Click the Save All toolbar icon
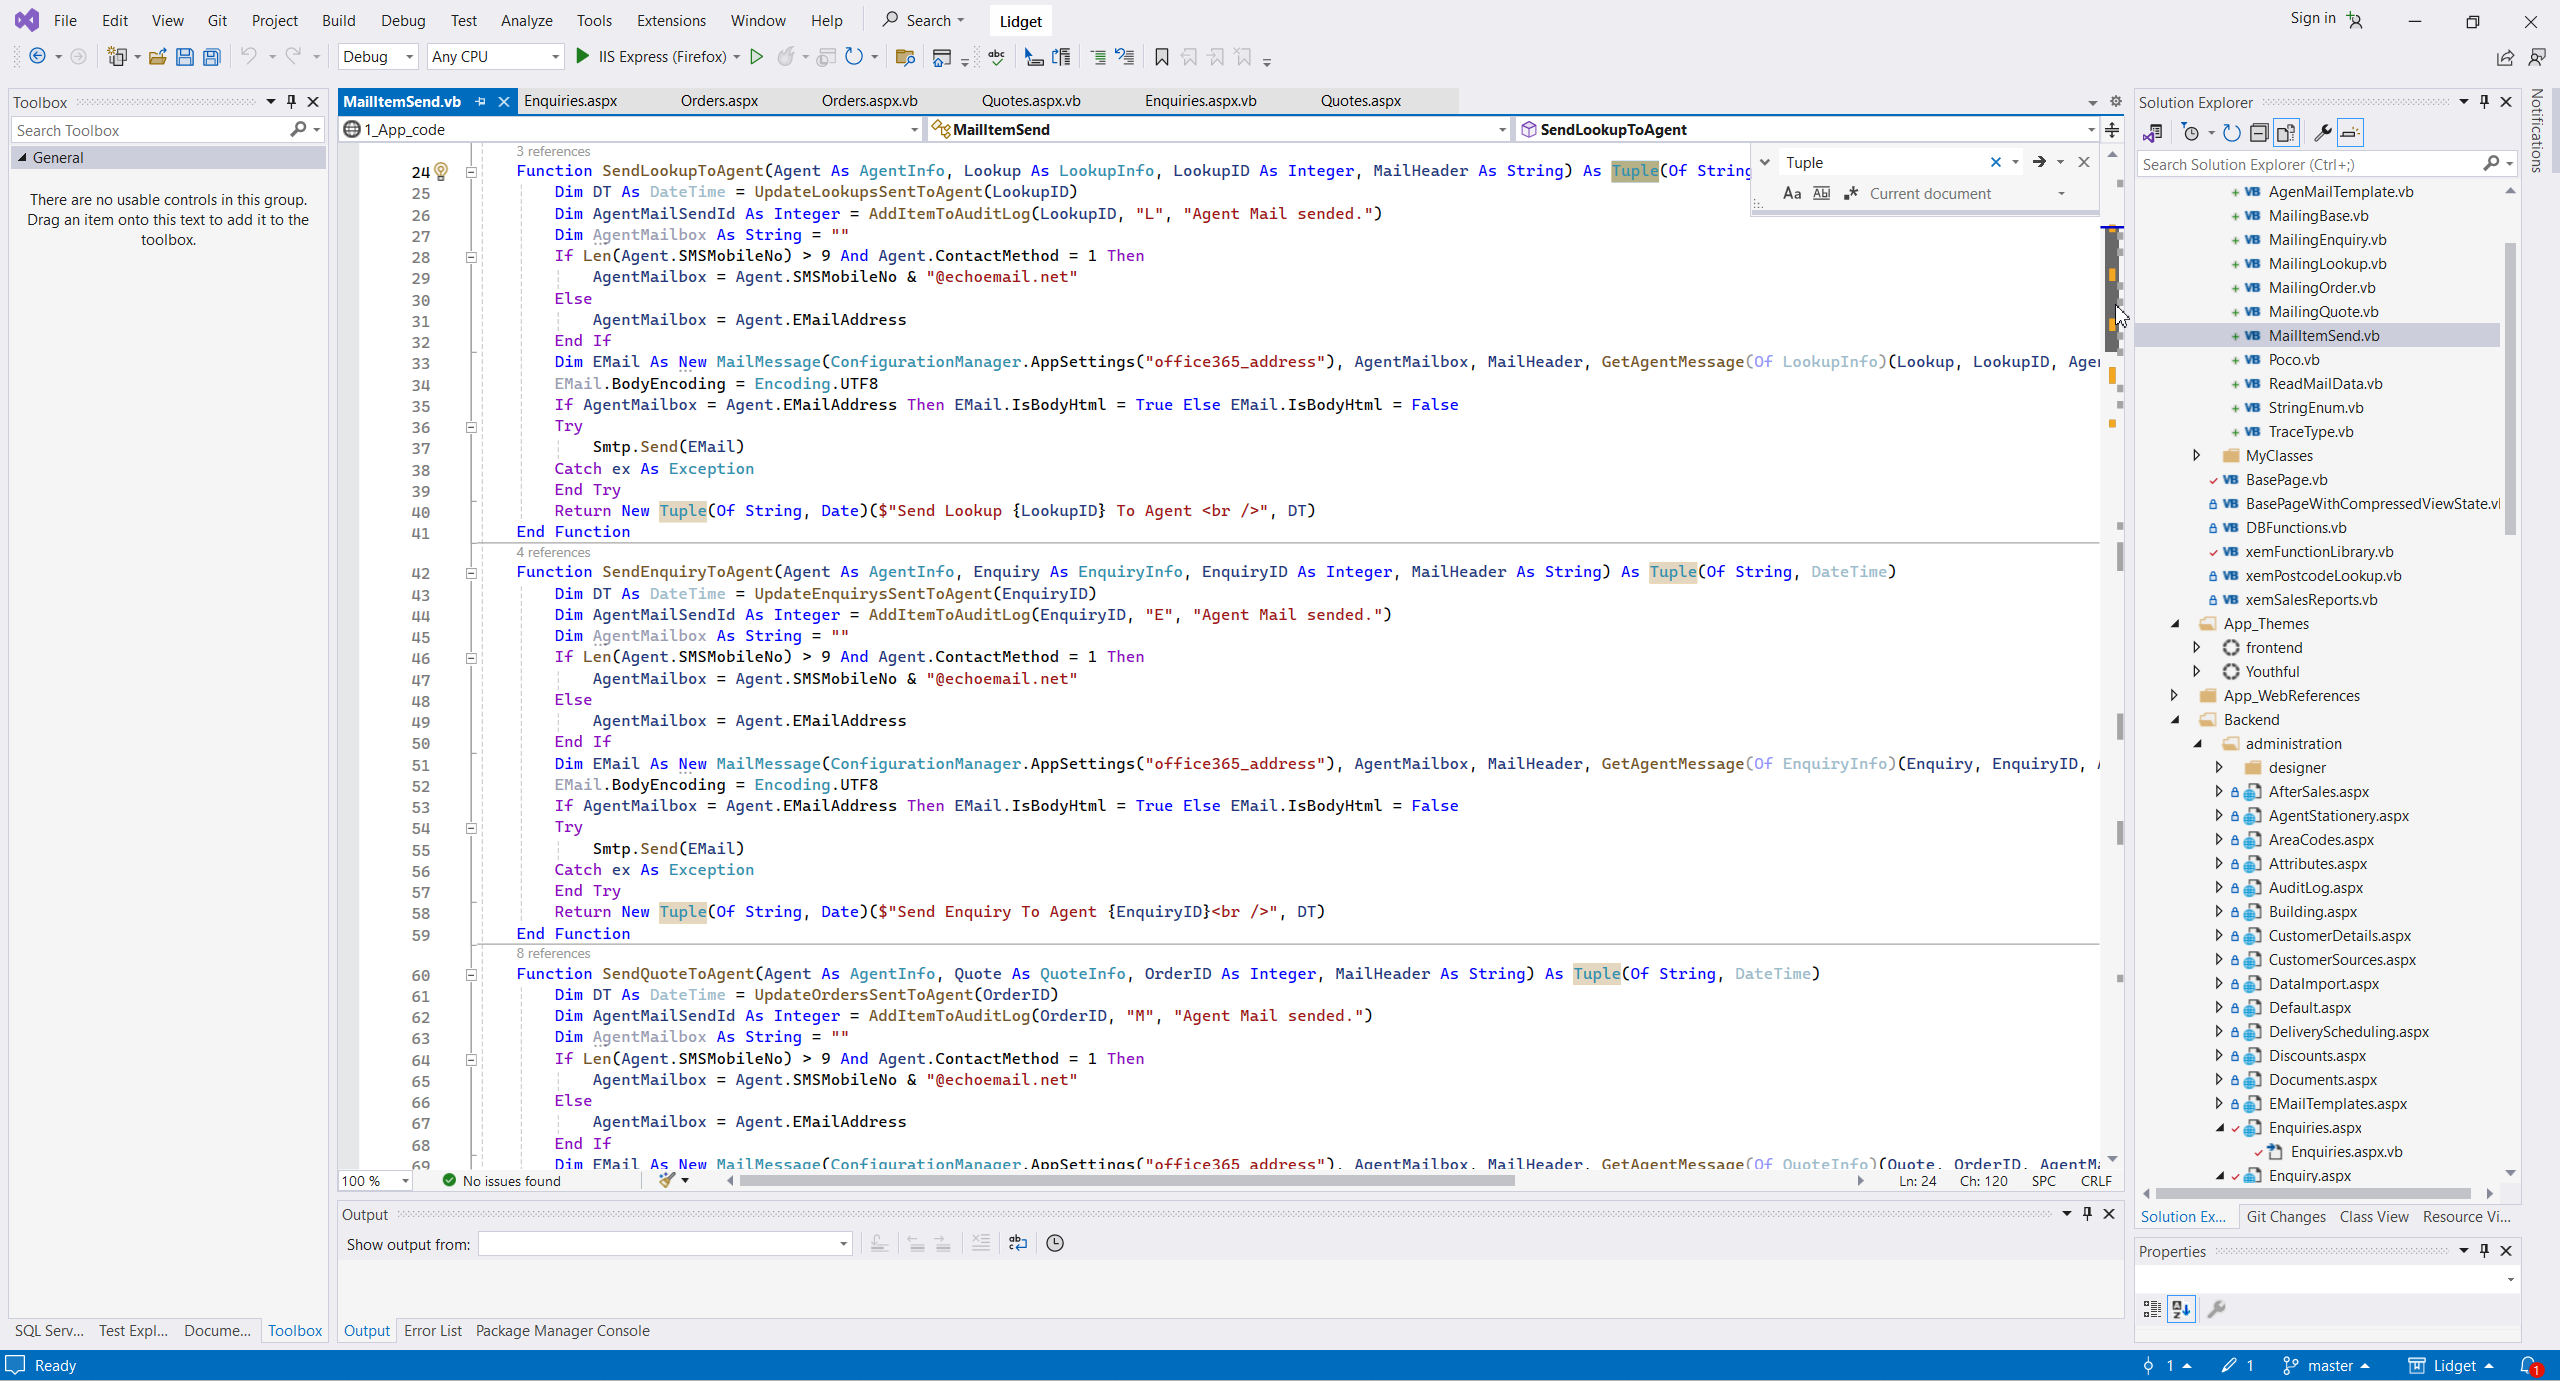Screen dimensions: 2560x1381 point(211,57)
